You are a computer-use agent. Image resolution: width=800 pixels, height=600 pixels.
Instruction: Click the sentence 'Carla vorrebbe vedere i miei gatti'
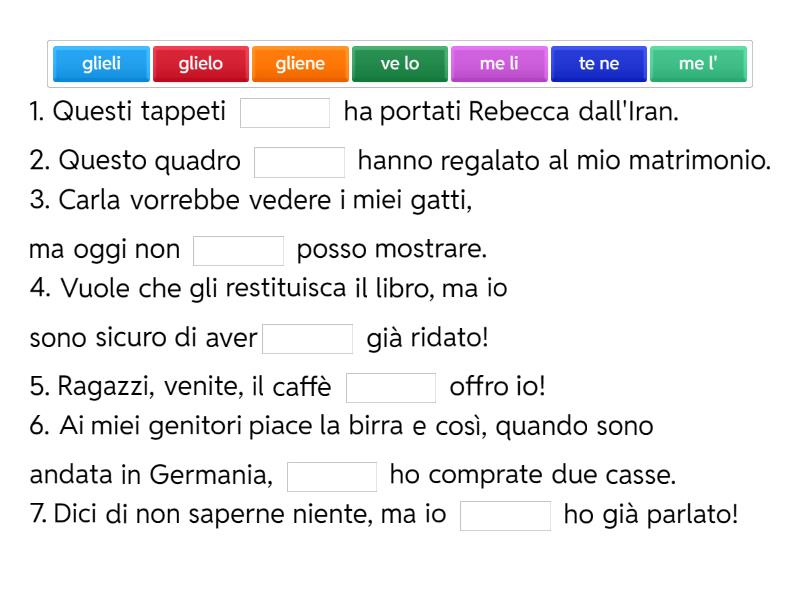coord(250,200)
